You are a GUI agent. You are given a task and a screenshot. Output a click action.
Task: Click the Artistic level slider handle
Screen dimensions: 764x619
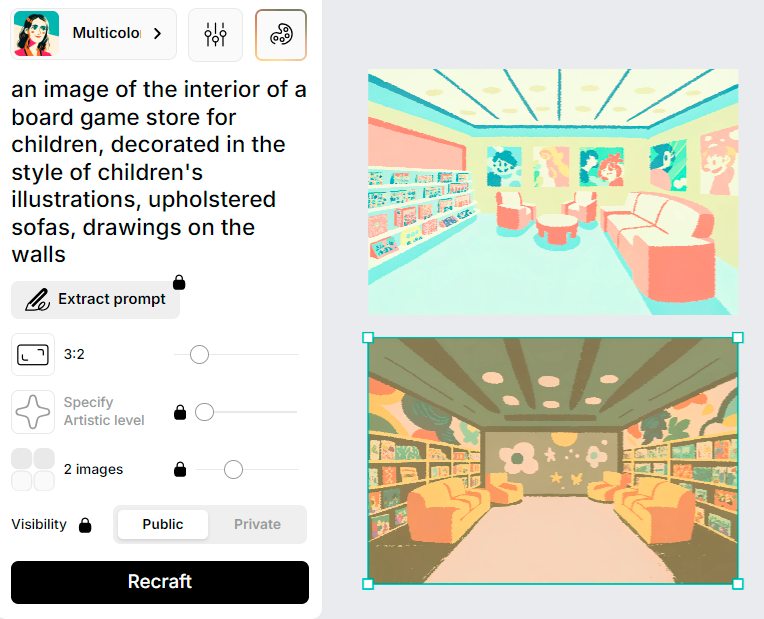point(205,412)
